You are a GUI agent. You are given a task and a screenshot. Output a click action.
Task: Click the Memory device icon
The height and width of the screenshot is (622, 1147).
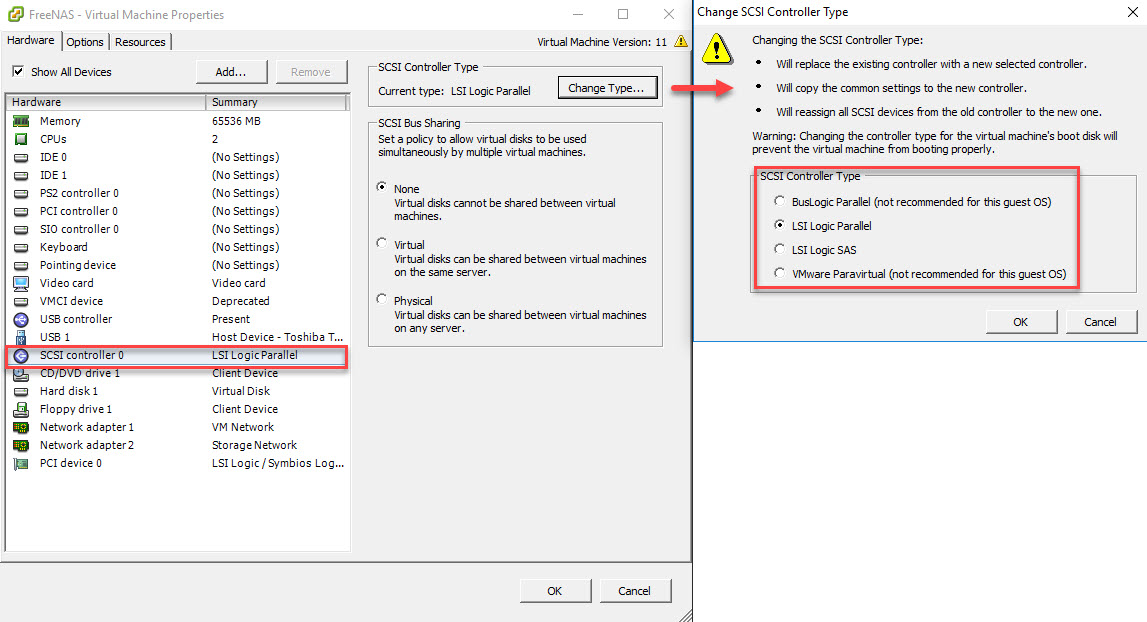(21, 121)
